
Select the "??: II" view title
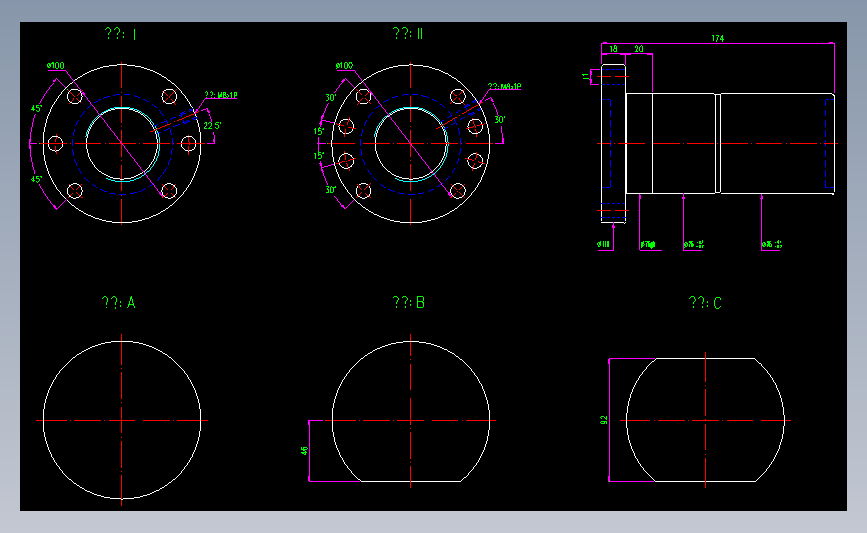[408, 34]
